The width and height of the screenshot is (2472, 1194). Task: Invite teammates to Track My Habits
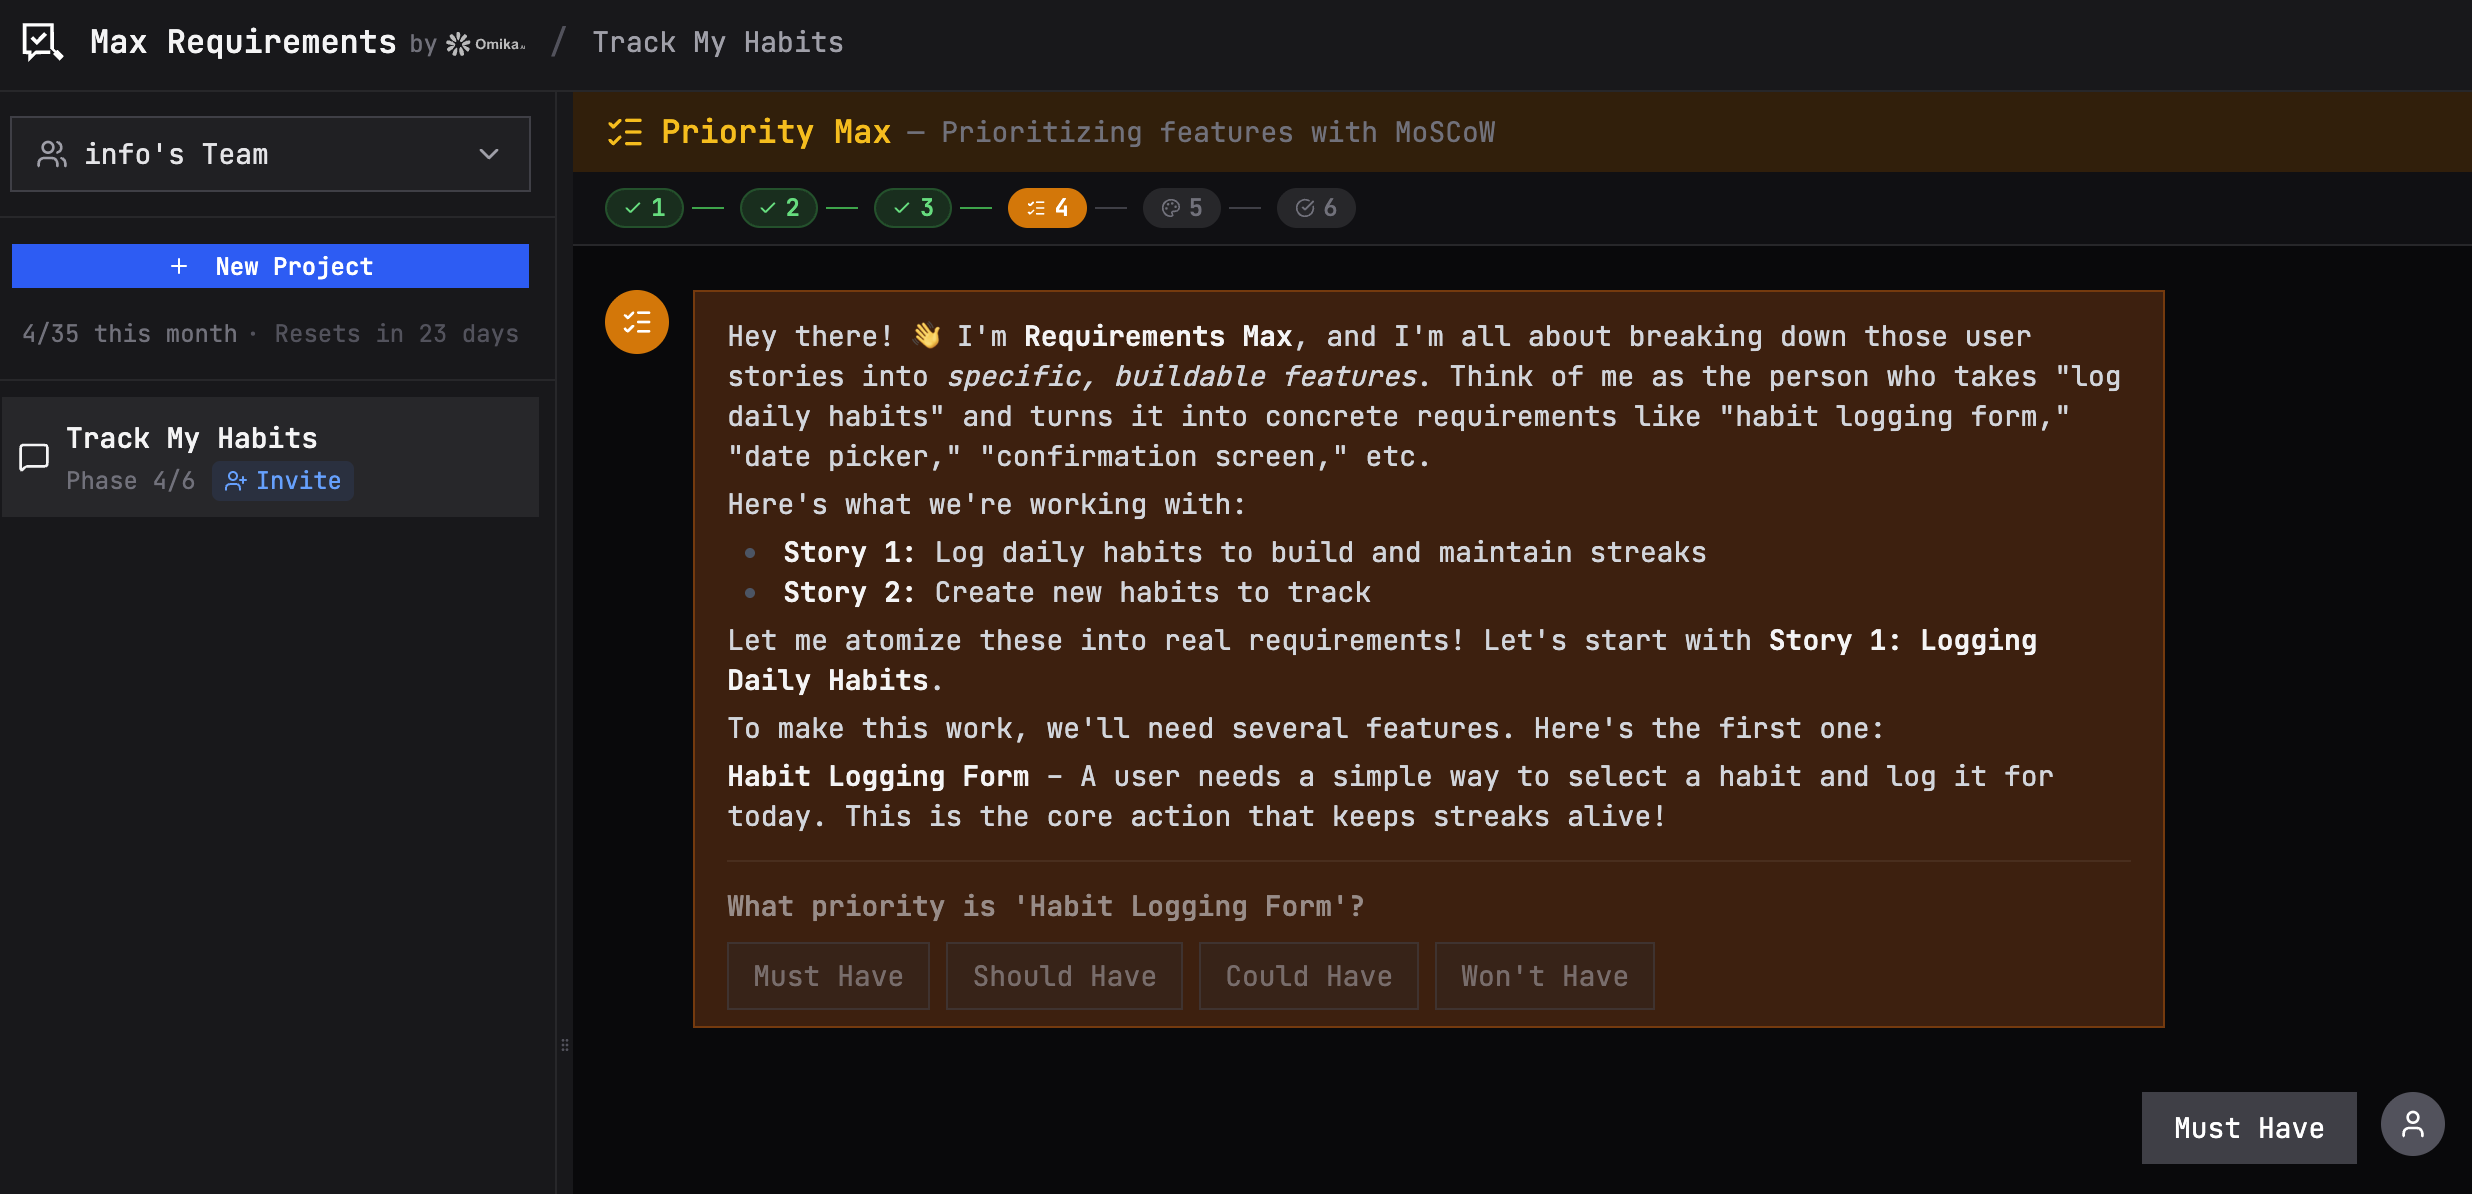[283, 480]
